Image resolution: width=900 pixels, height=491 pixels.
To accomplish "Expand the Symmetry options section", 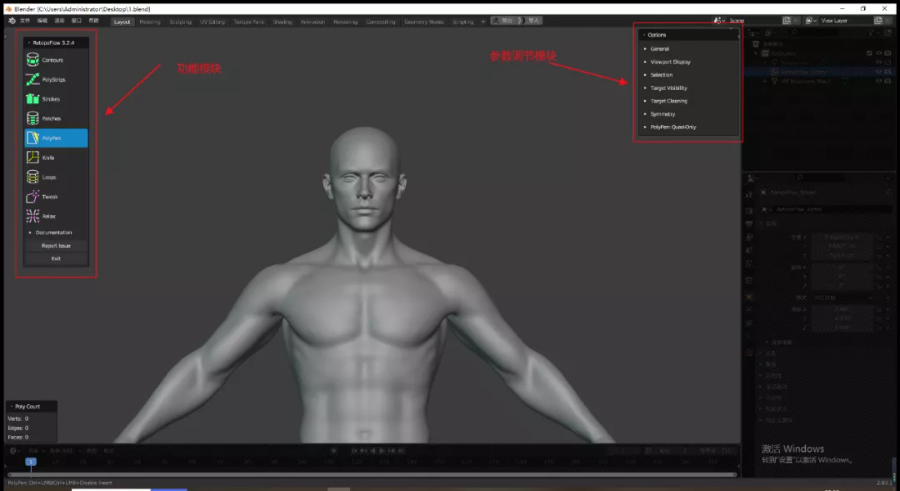I will (662, 114).
